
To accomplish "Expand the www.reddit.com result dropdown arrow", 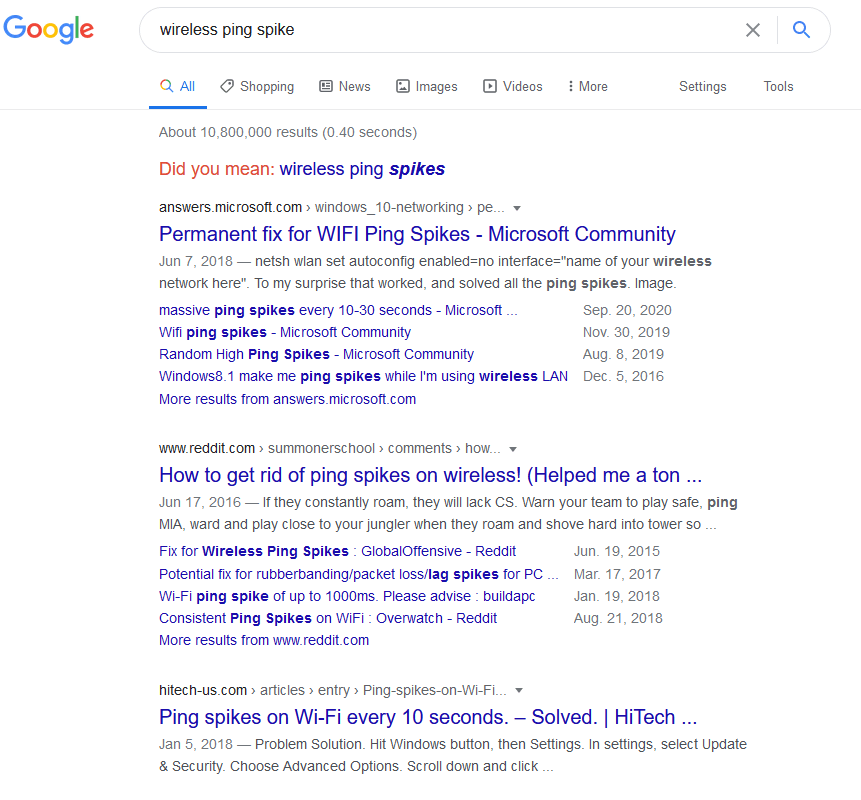I will [x=513, y=449].
